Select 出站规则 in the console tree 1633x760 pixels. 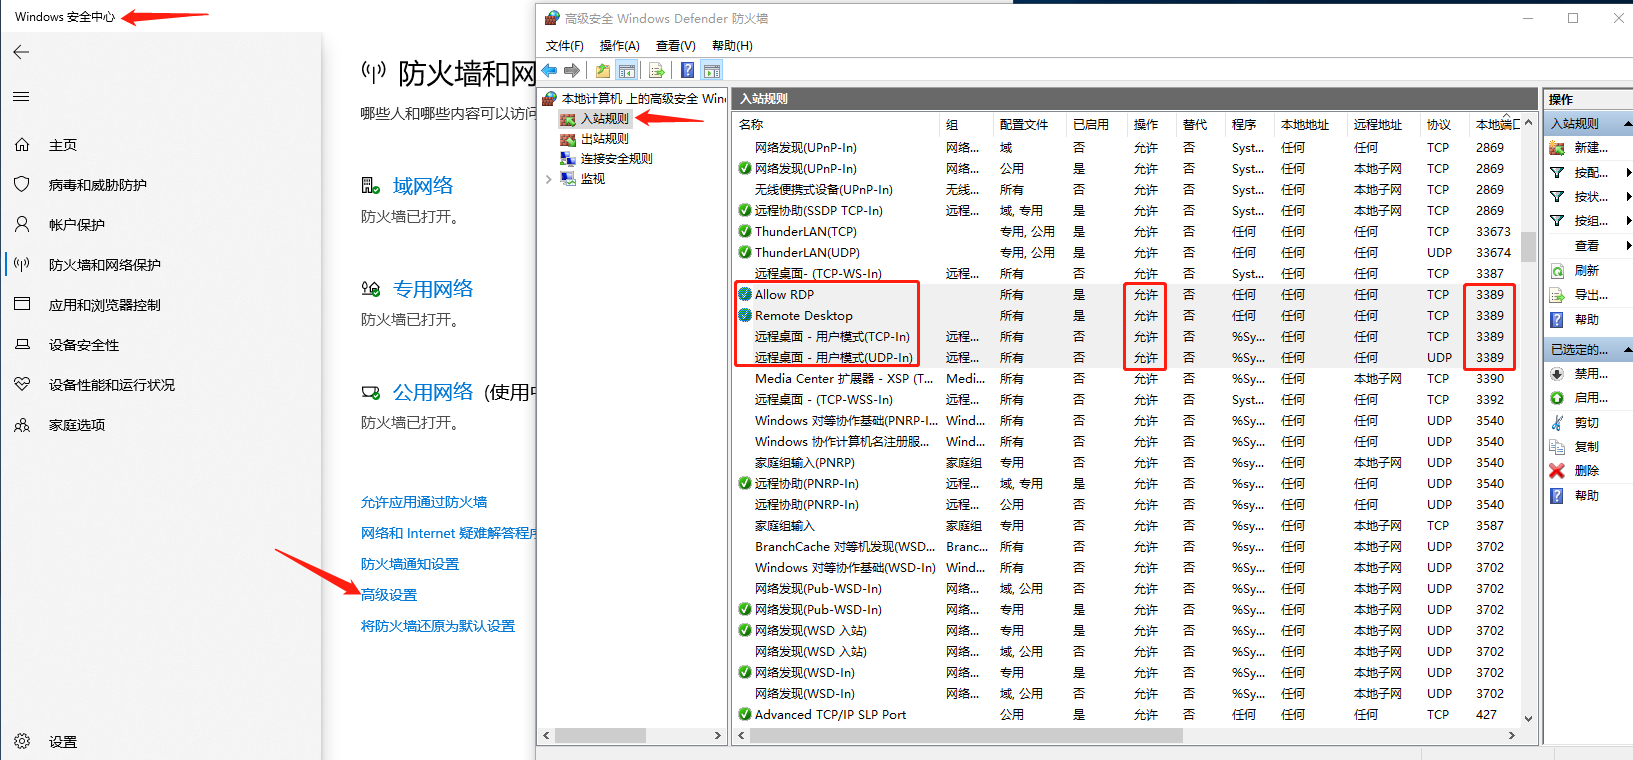pos(604,139)
